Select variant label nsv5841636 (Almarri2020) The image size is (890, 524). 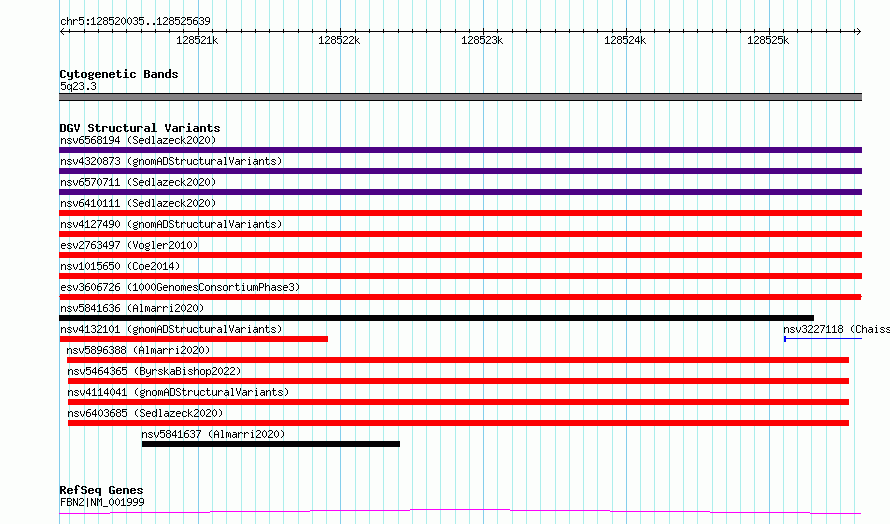tap(132, 308)
